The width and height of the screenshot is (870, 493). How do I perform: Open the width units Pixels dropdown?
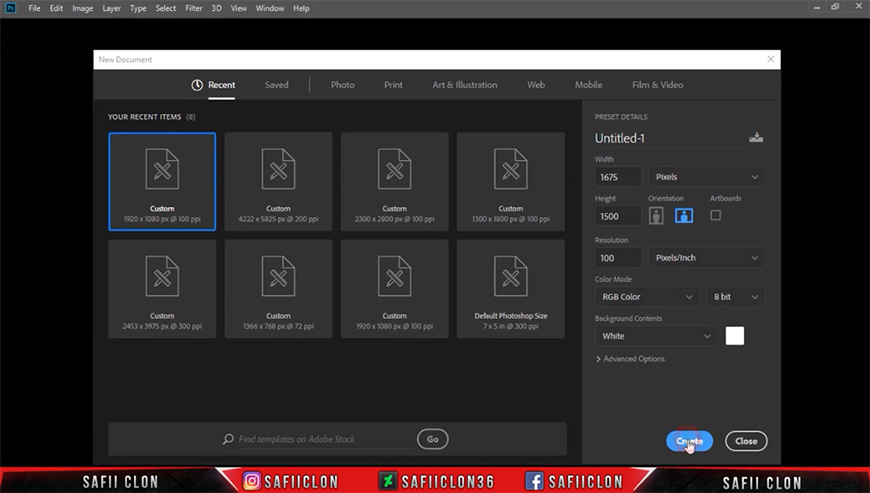coord(706,177)
